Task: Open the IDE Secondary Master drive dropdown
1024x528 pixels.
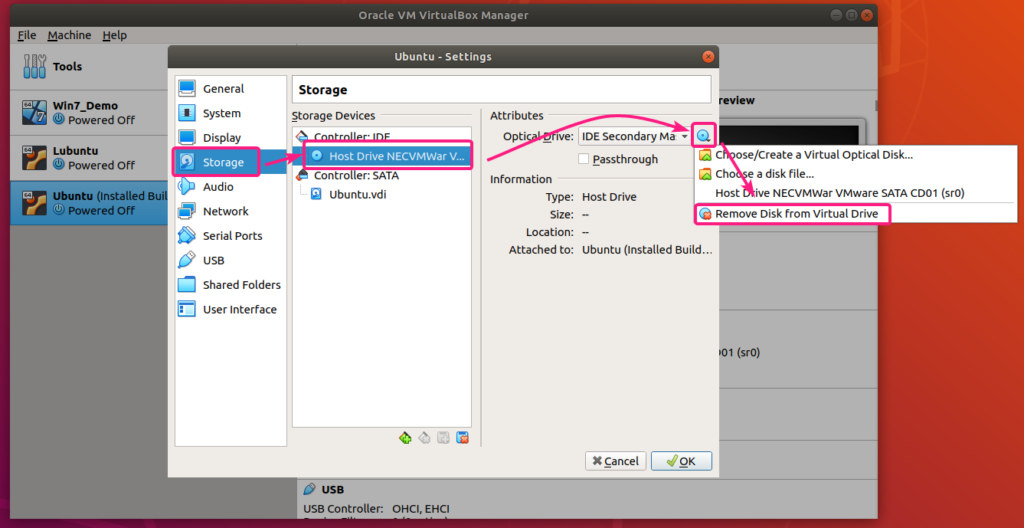Action: (634, 136)
